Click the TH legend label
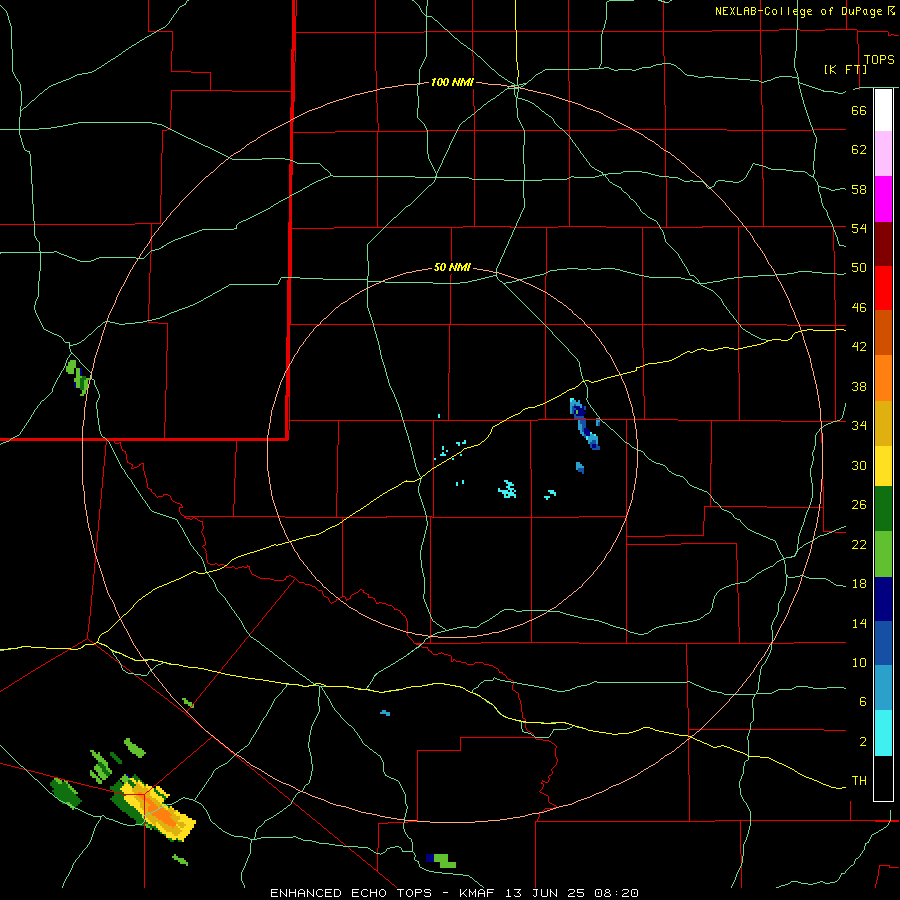The height and width of the screenshot is (900, 900). [x=859, y=780]
